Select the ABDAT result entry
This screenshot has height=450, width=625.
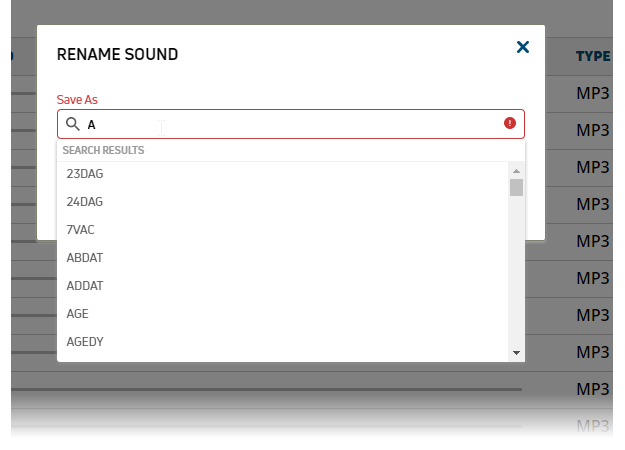click(x=85, y=258)
